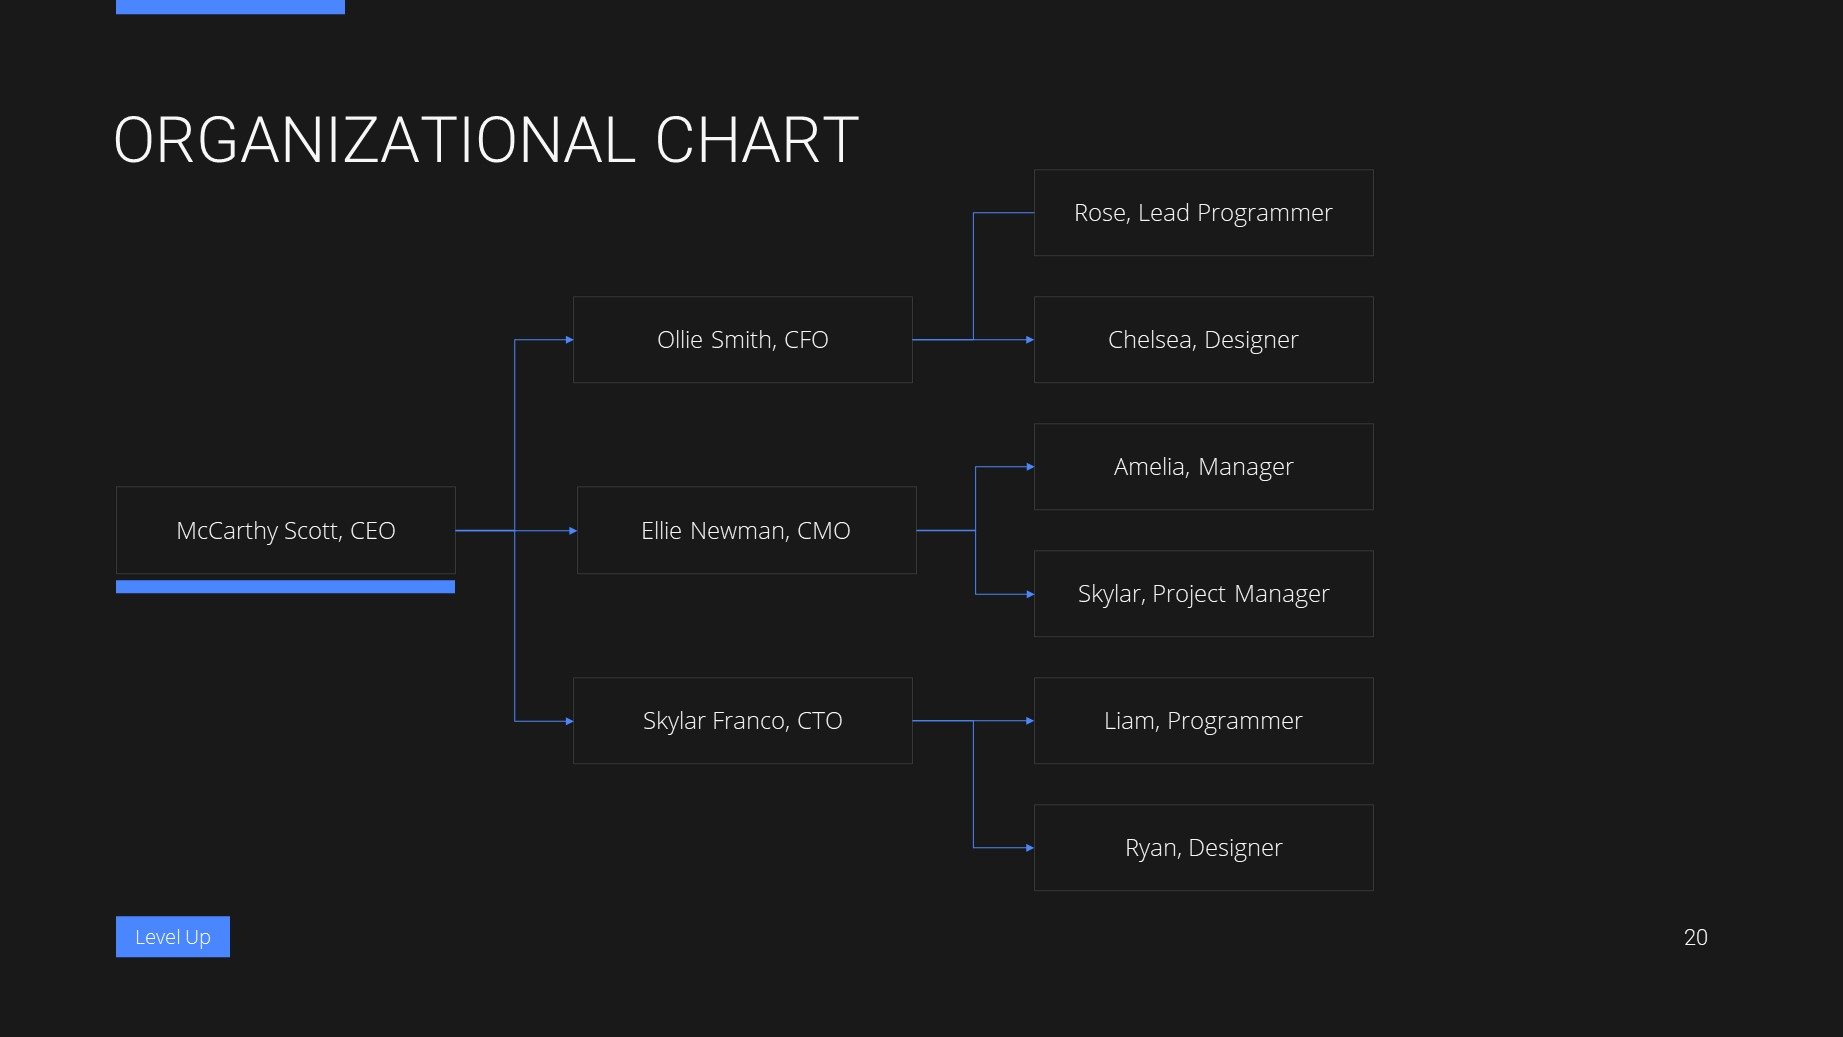Click the Liam, Programmer box

[1204, 721]
